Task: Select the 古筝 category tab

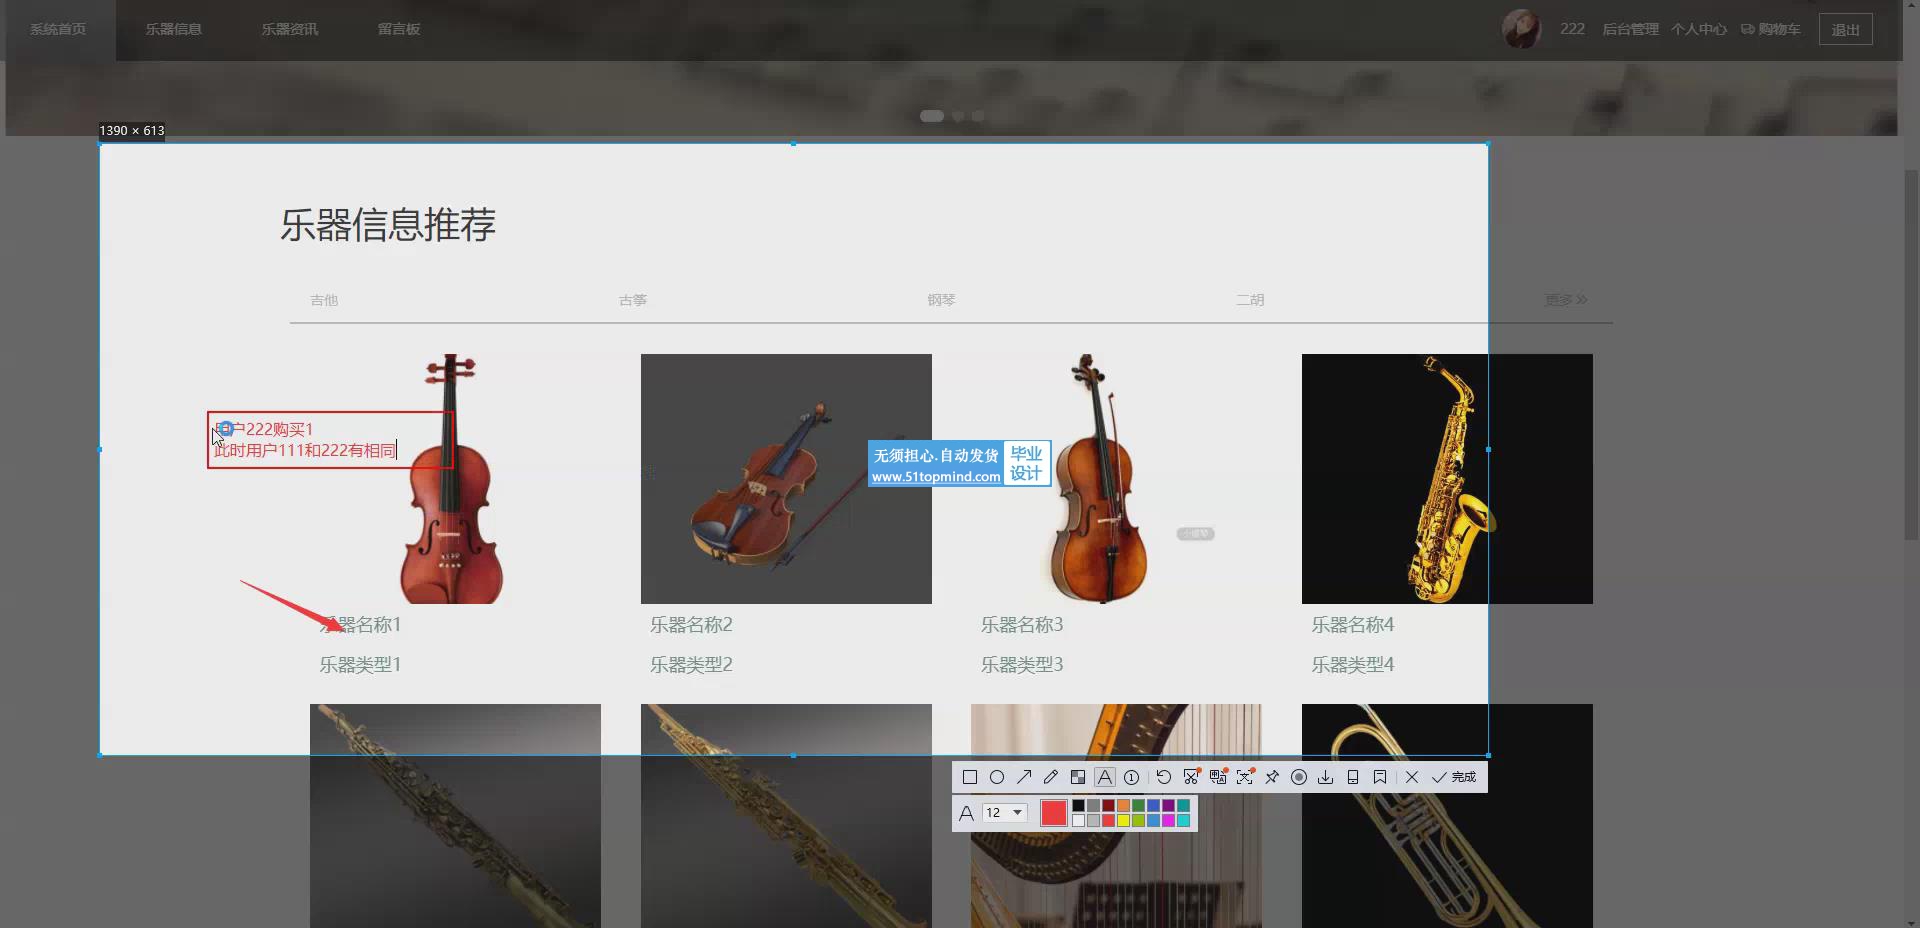Action: click(x=633, y=300)
